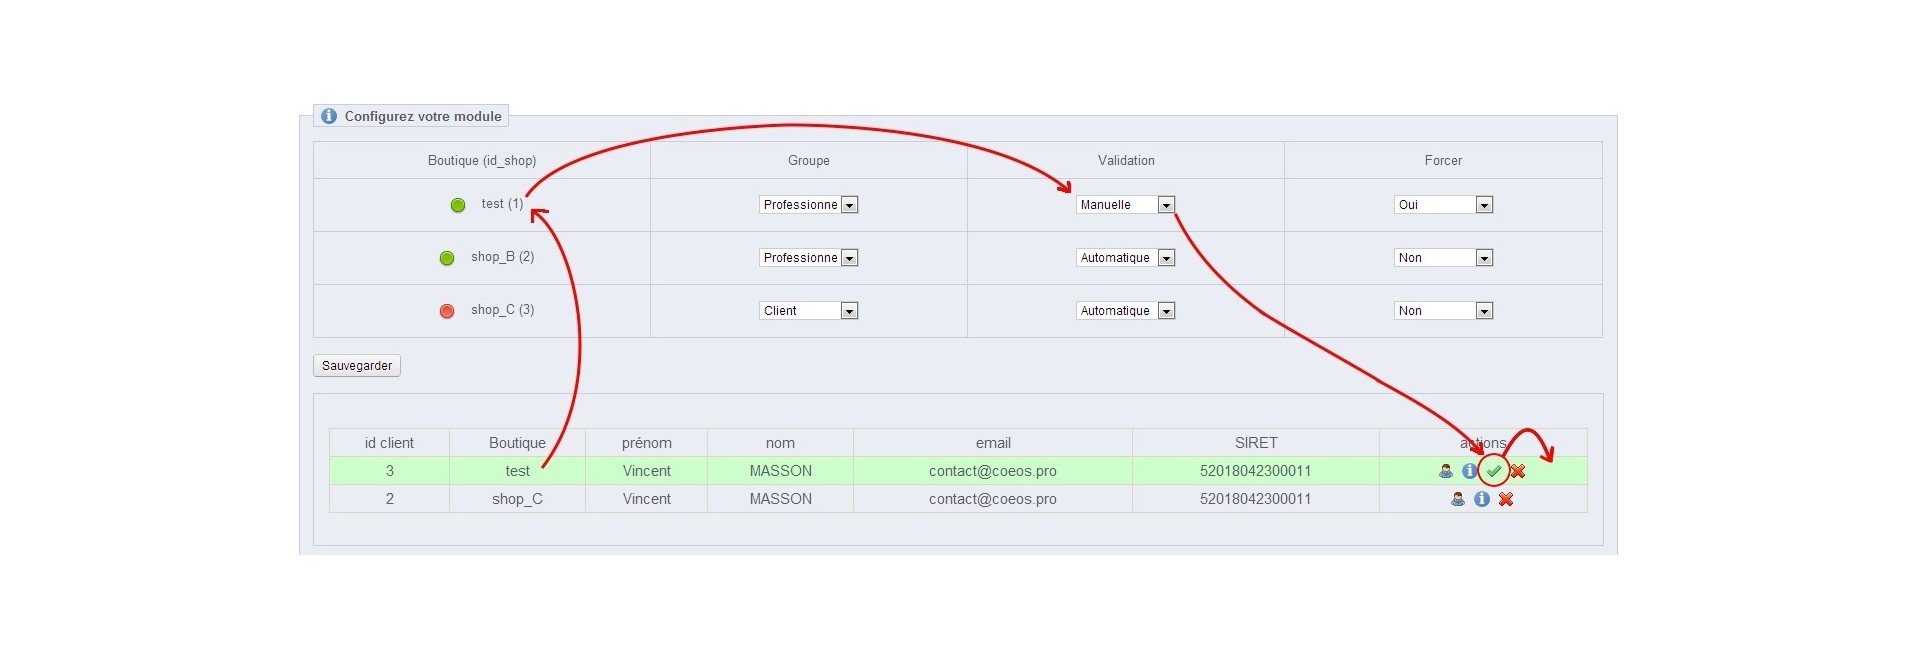Toggle the green status dot for shop_B
Screen dimensions: 1920x657
[x=447, y=258]
